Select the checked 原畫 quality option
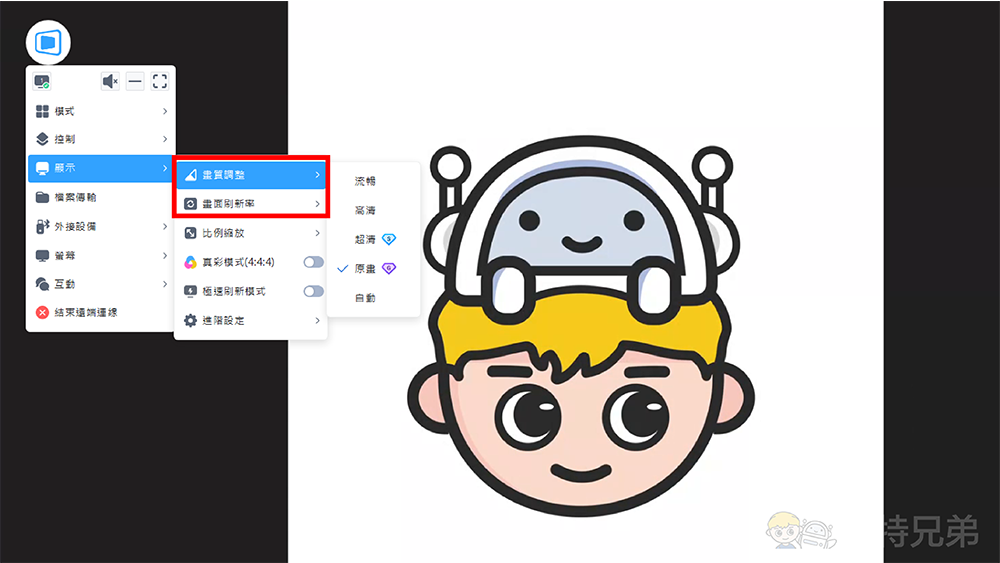 coord(365,269)
